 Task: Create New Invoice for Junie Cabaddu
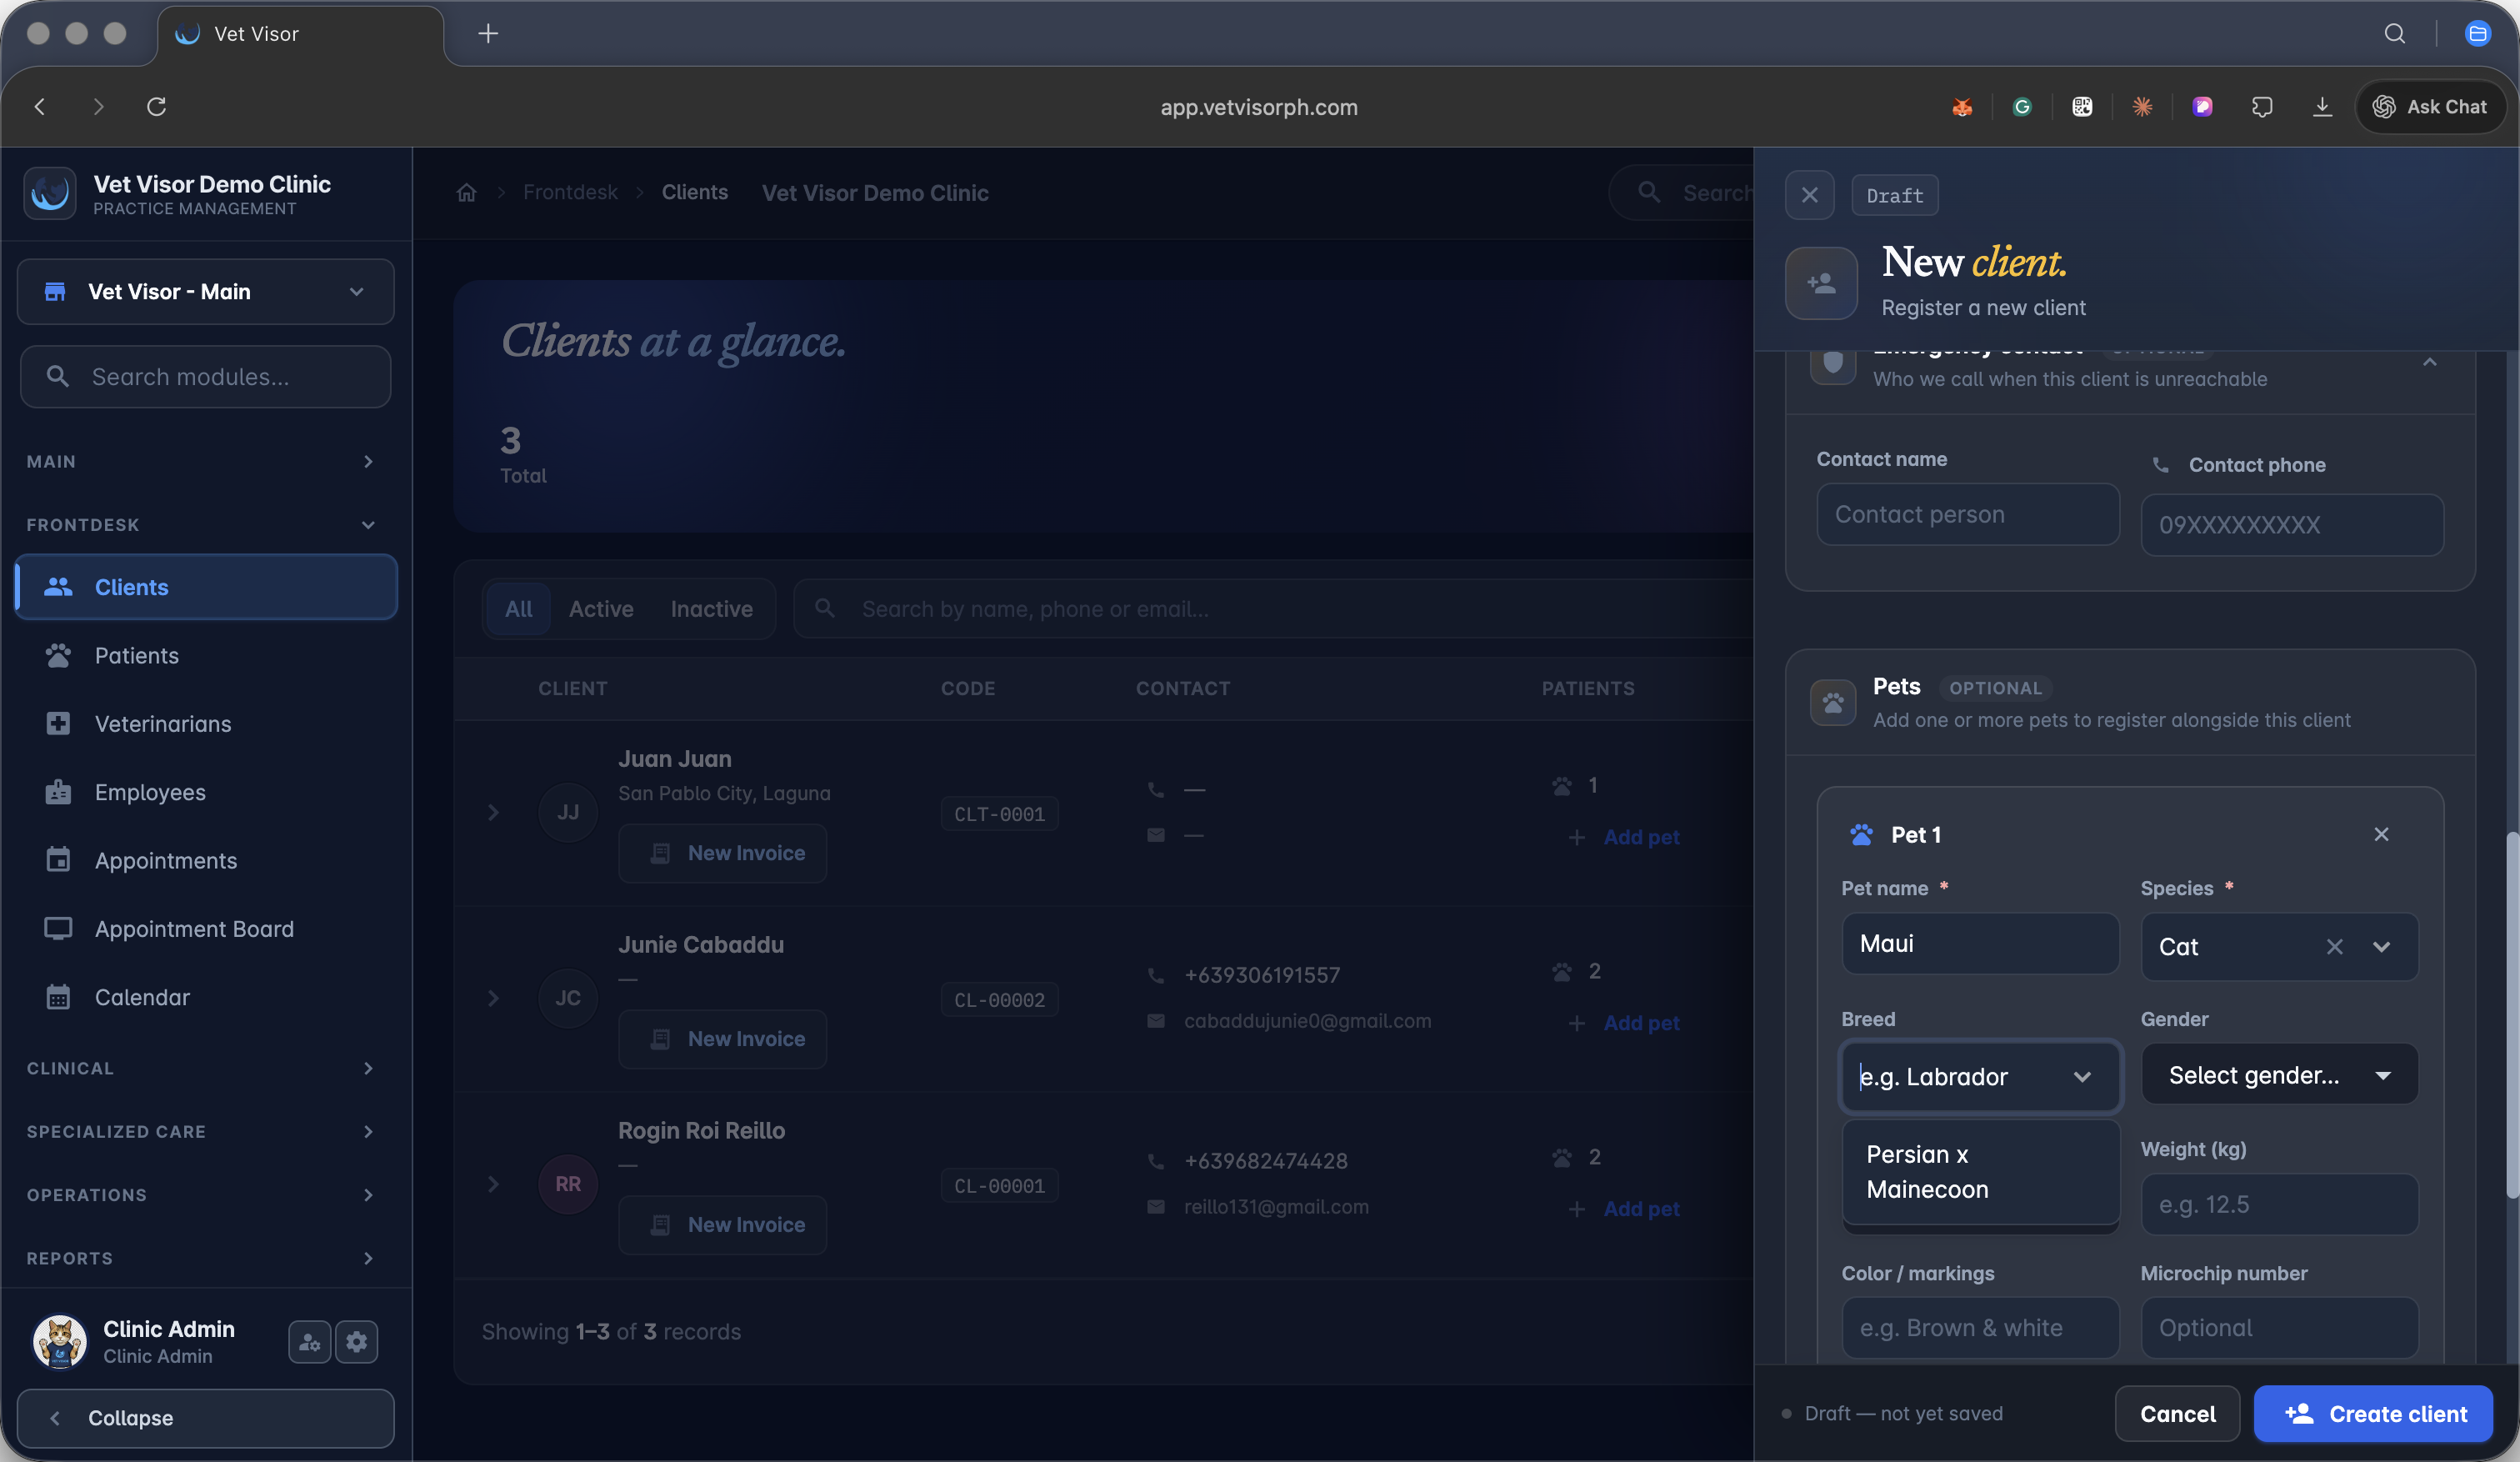click(x=723, y=1039)
